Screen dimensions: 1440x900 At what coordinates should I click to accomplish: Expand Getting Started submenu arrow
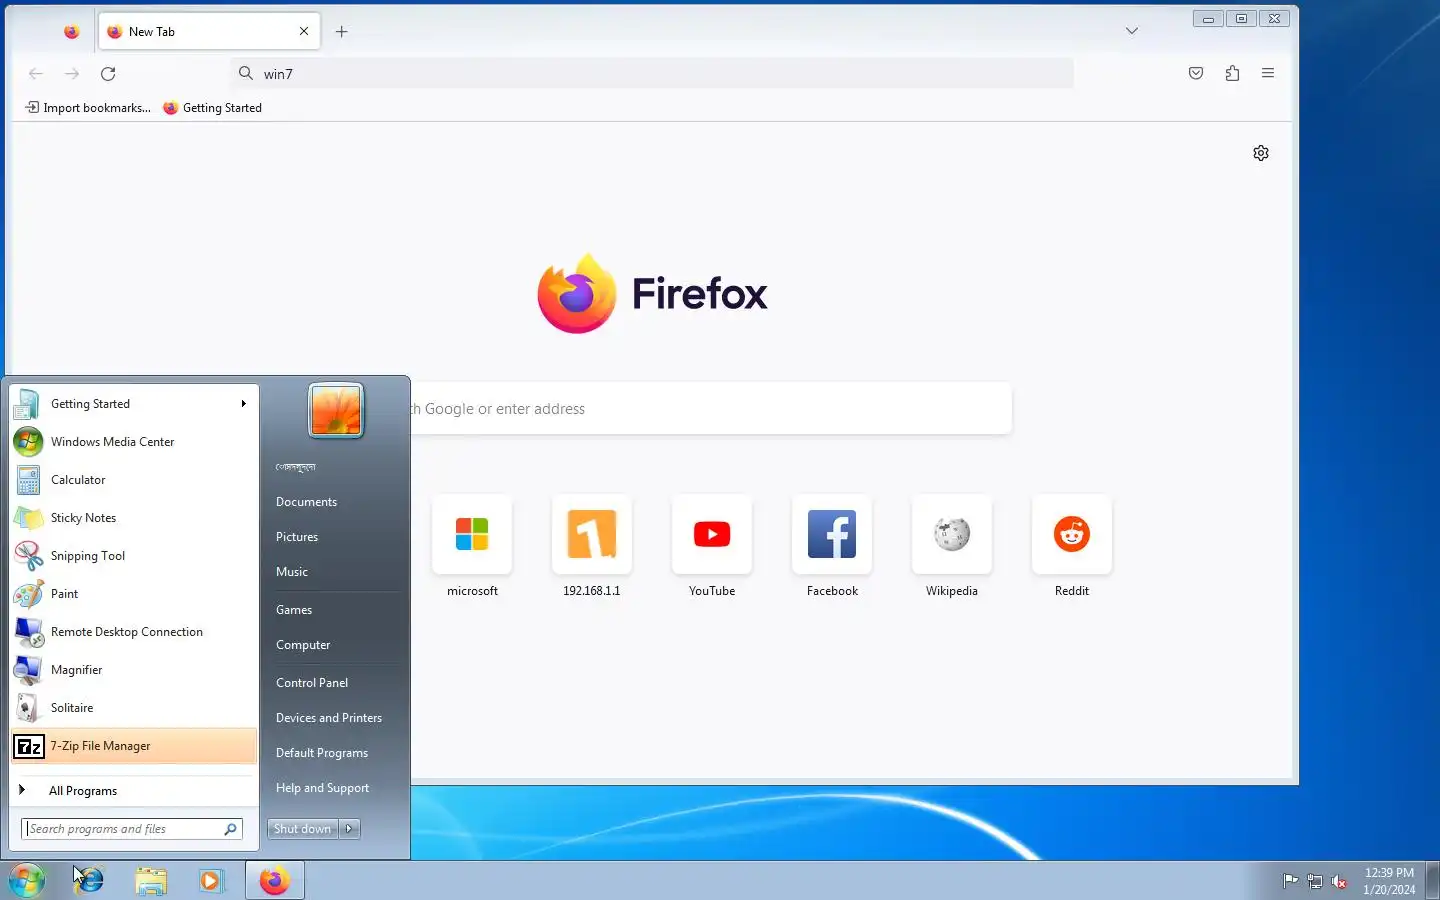243,404
